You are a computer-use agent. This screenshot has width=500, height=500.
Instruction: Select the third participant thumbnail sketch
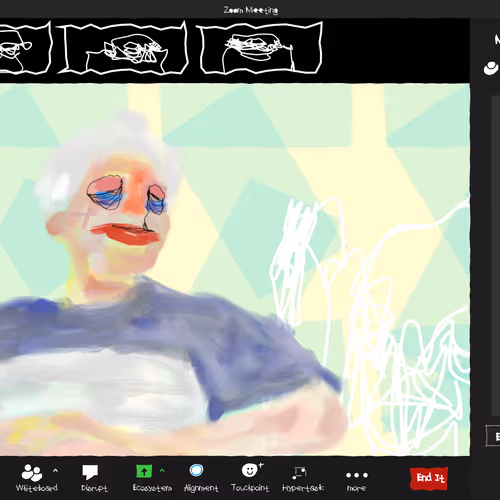261,48
